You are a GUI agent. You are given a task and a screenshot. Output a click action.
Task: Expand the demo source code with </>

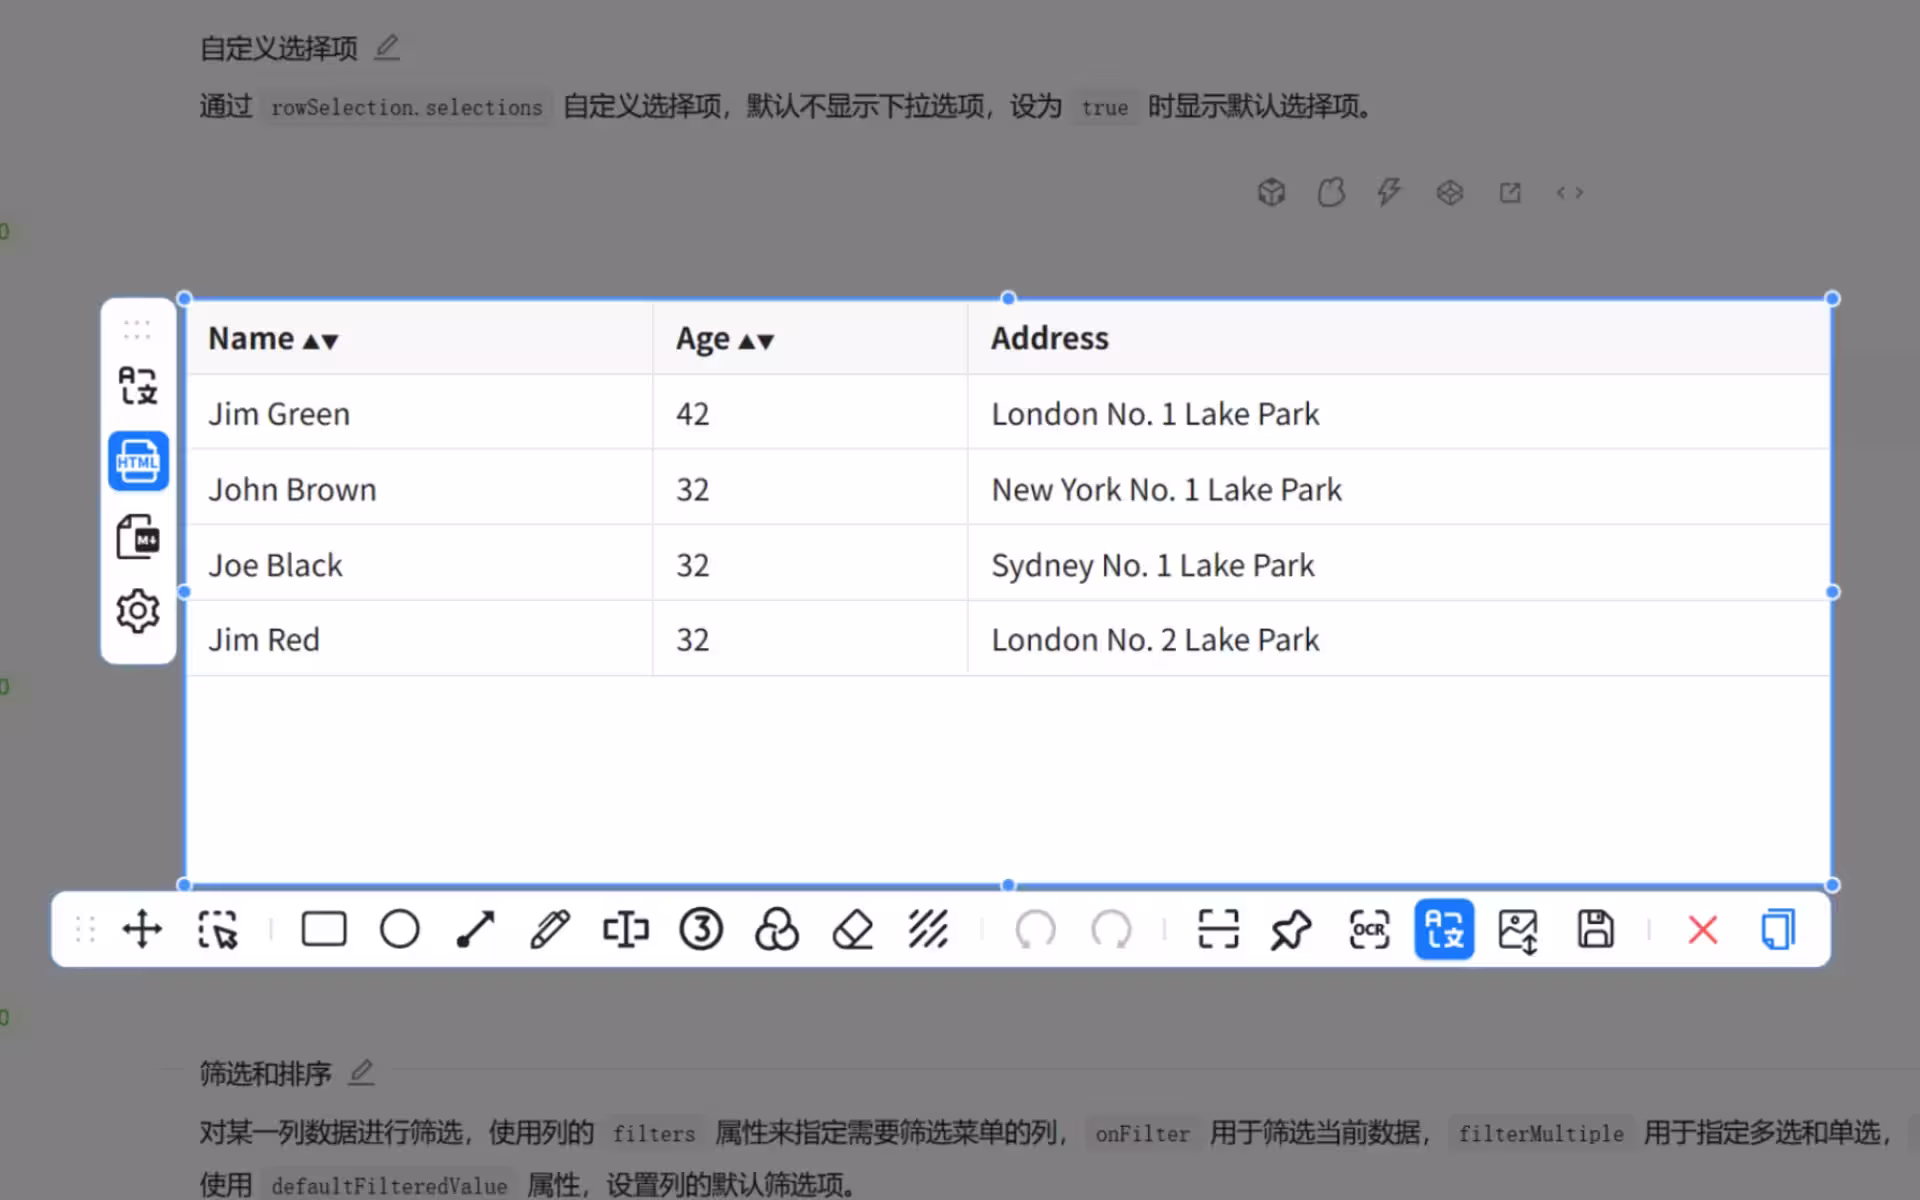pos(1569,192)
